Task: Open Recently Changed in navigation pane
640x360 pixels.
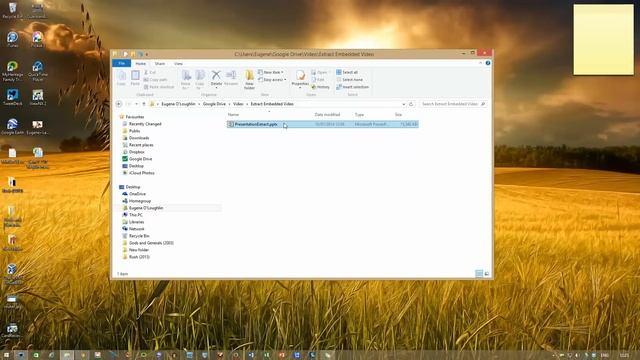Action: tap(145, 124)
